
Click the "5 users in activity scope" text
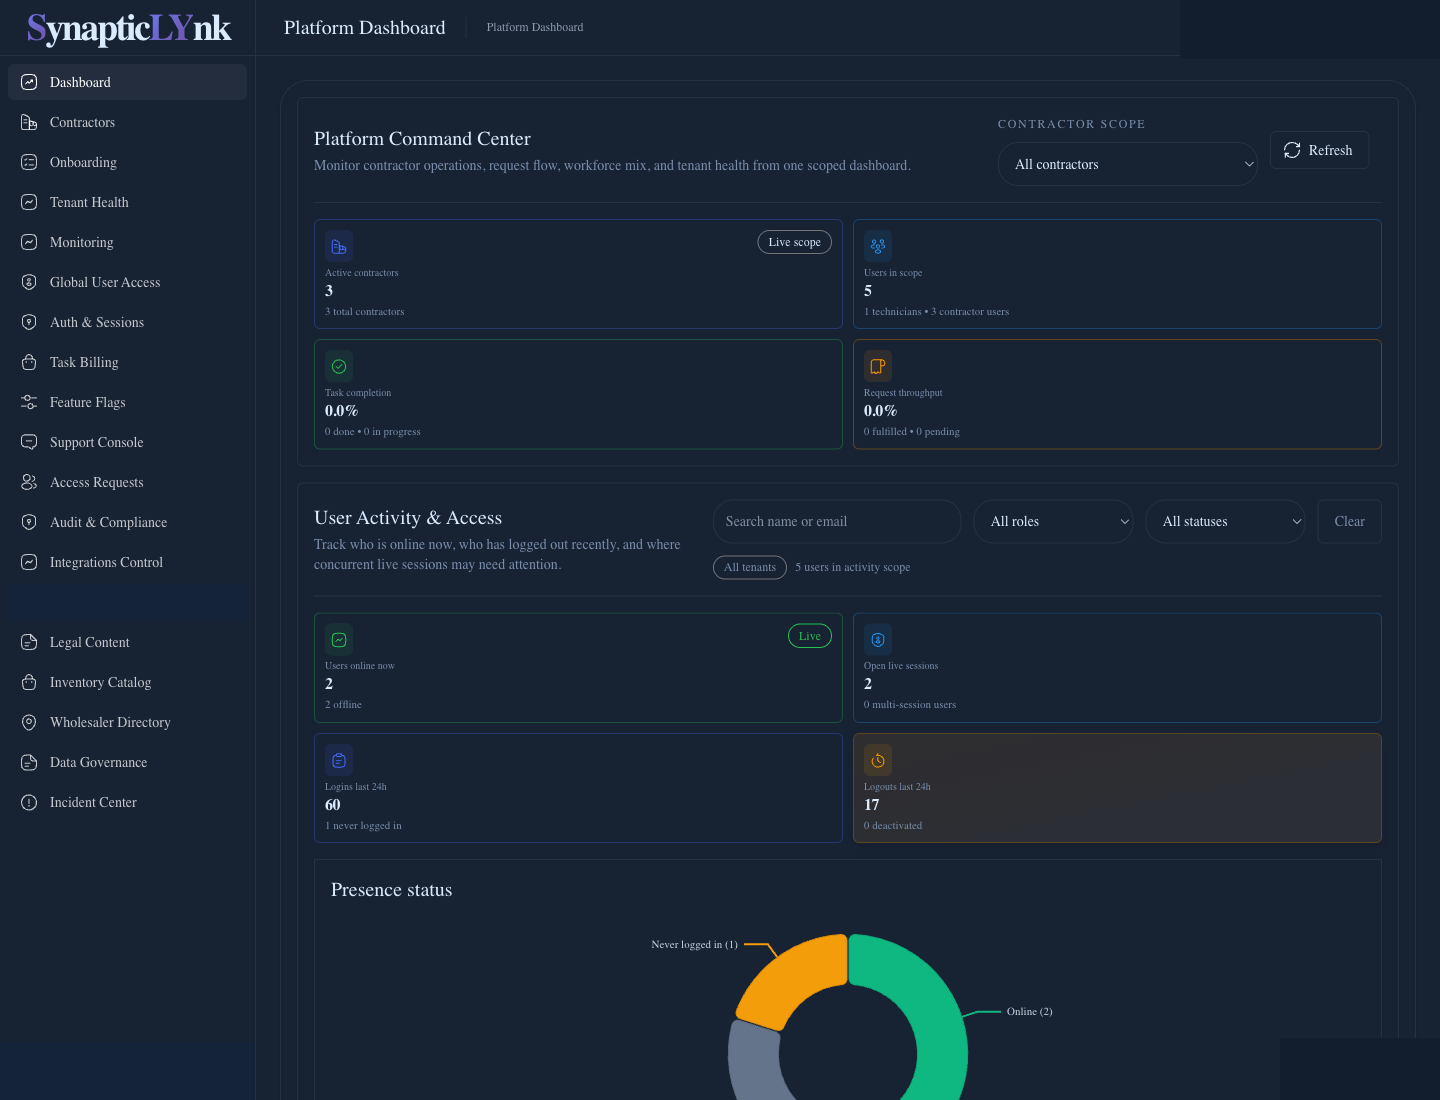click(x=853, y=567)
